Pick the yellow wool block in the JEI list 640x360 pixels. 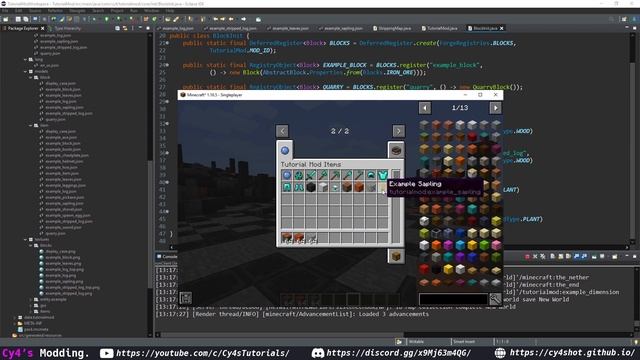click(x=472, y=245)
